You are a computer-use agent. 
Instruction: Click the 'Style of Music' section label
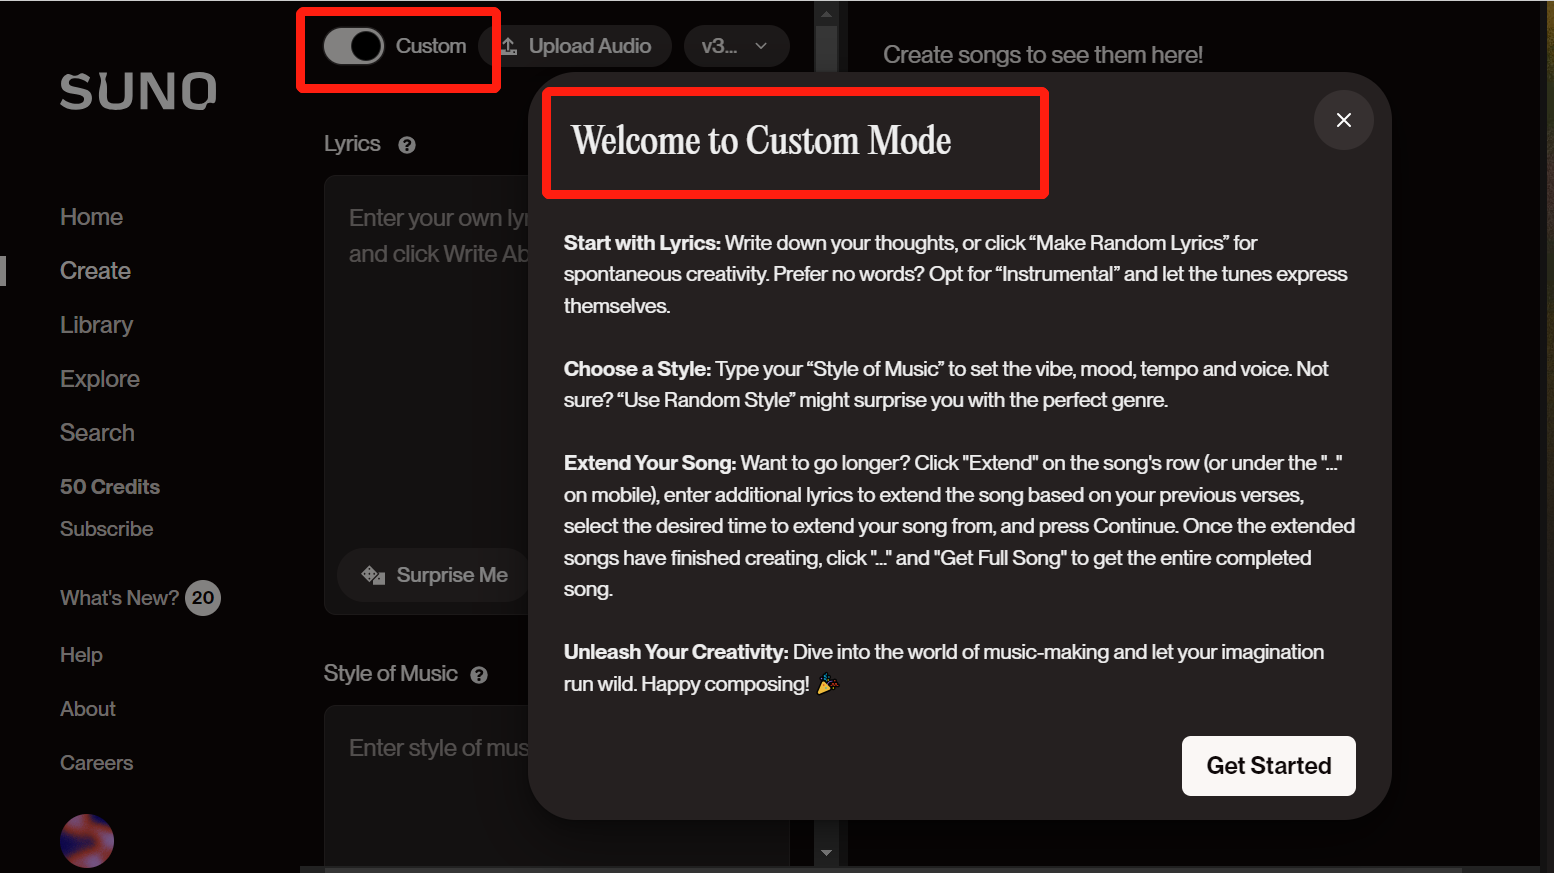(391, 674)
